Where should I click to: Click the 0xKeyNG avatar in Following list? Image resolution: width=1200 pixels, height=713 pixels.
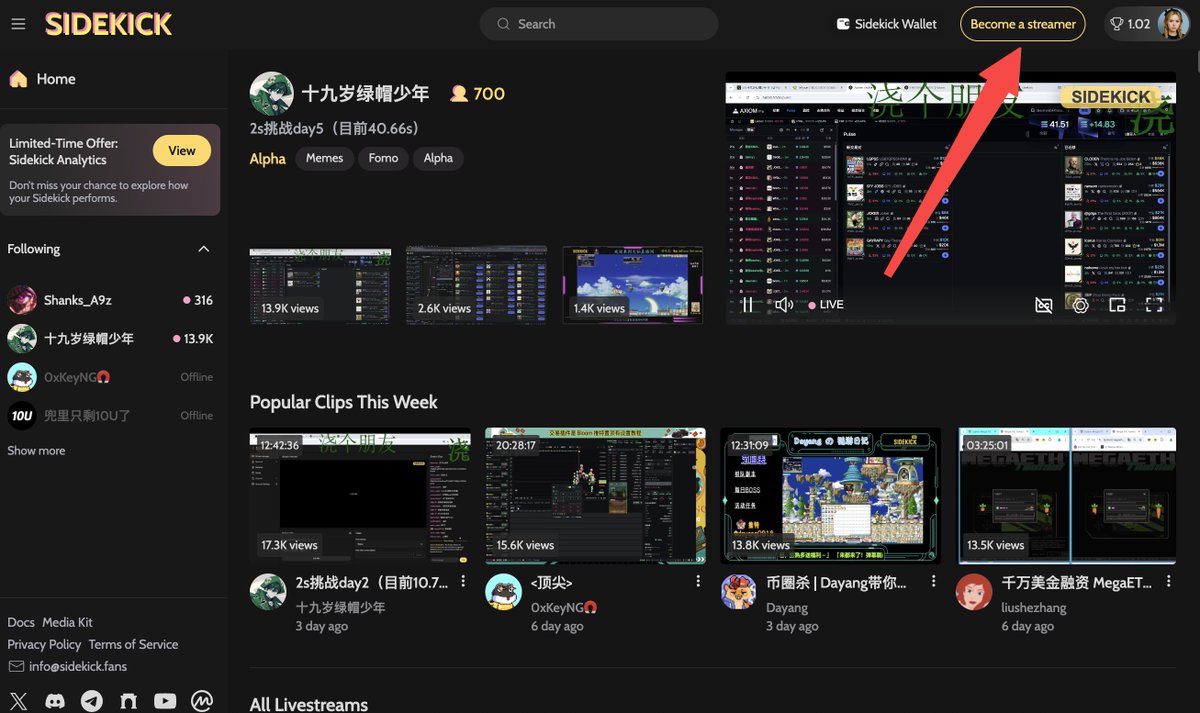[x=22, y=377]
